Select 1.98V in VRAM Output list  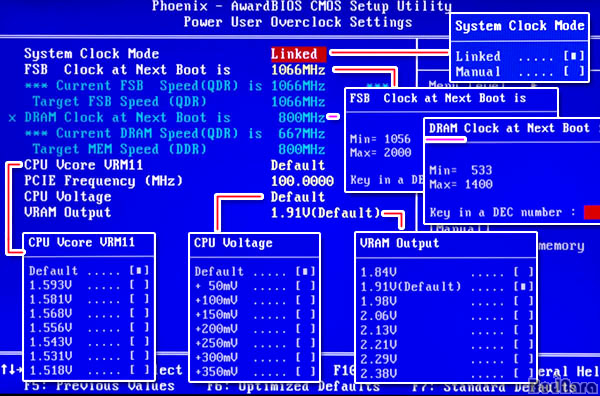point(447,301)
